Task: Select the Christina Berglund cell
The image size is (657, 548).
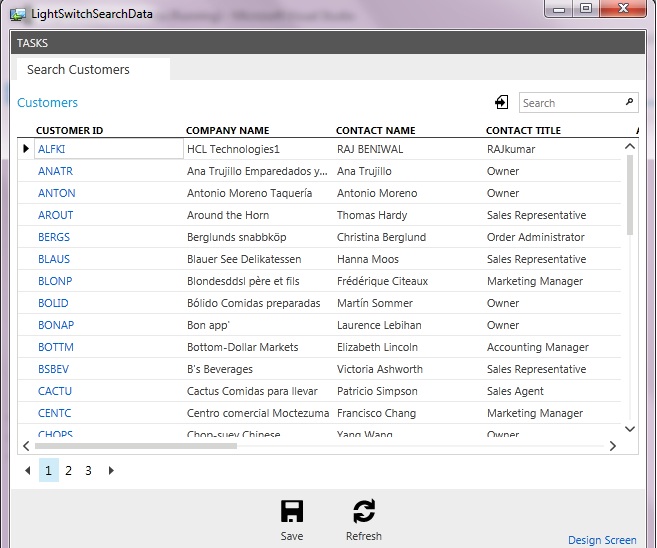Action: (381, 237)
